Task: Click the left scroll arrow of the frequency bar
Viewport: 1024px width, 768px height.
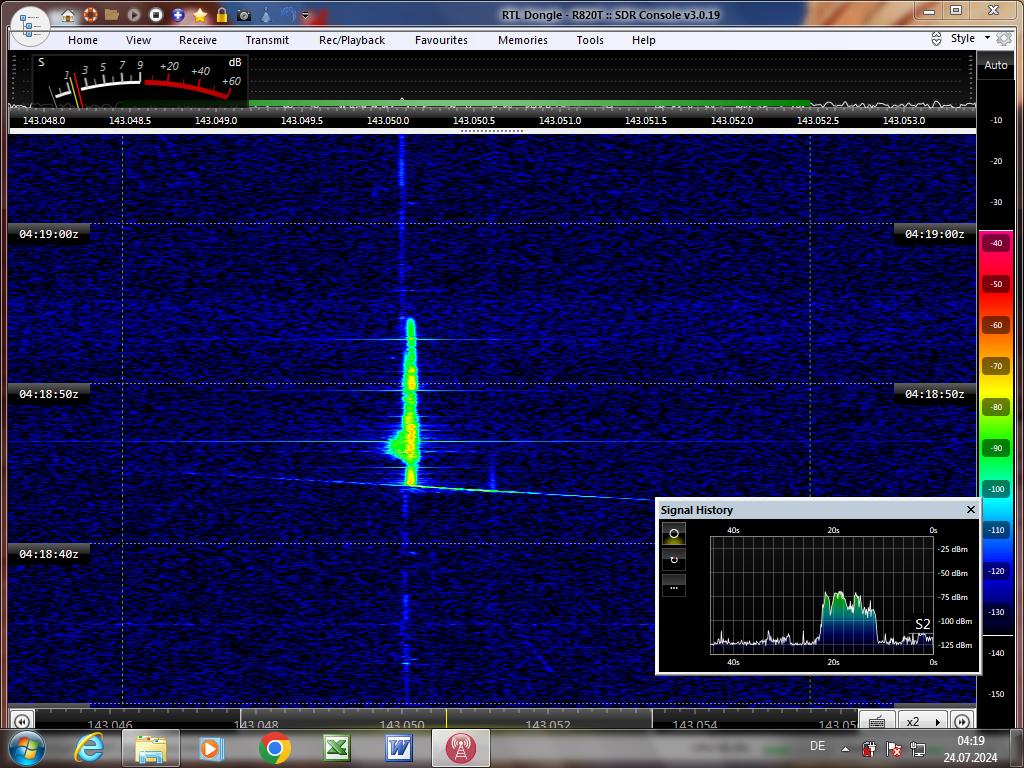Action: (22, 721)
